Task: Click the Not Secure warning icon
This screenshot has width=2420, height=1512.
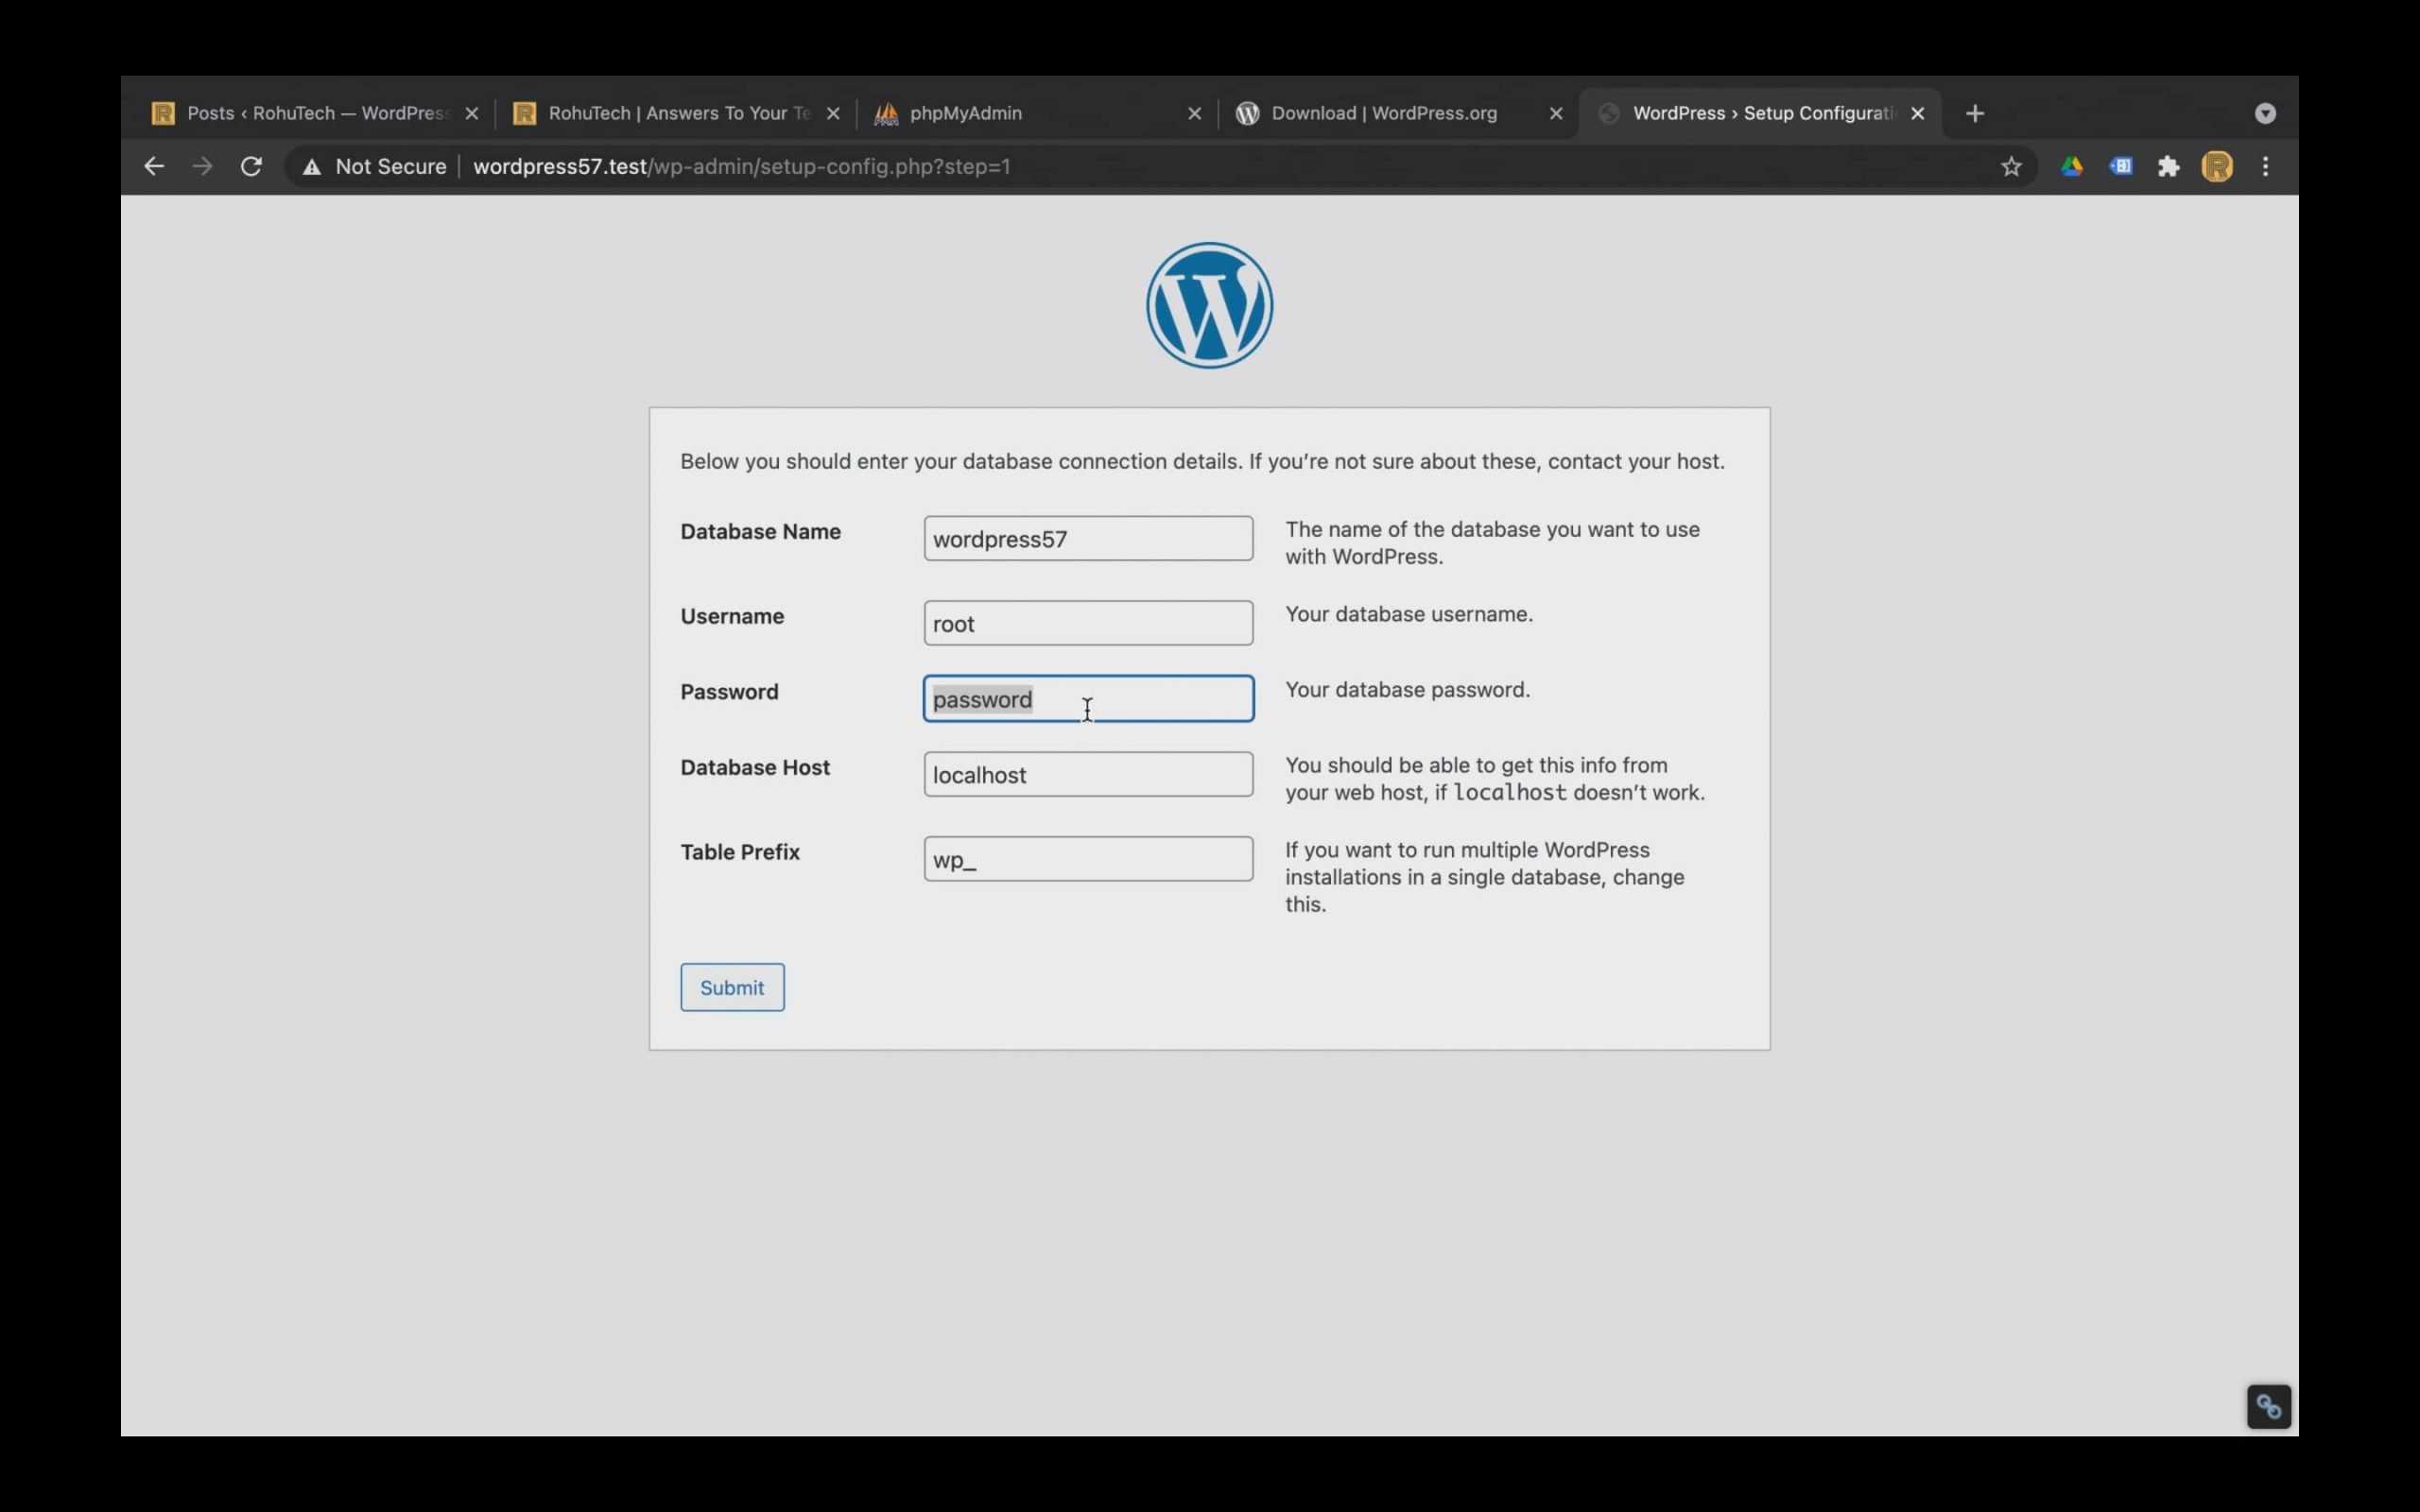Action: click(312, 167)
